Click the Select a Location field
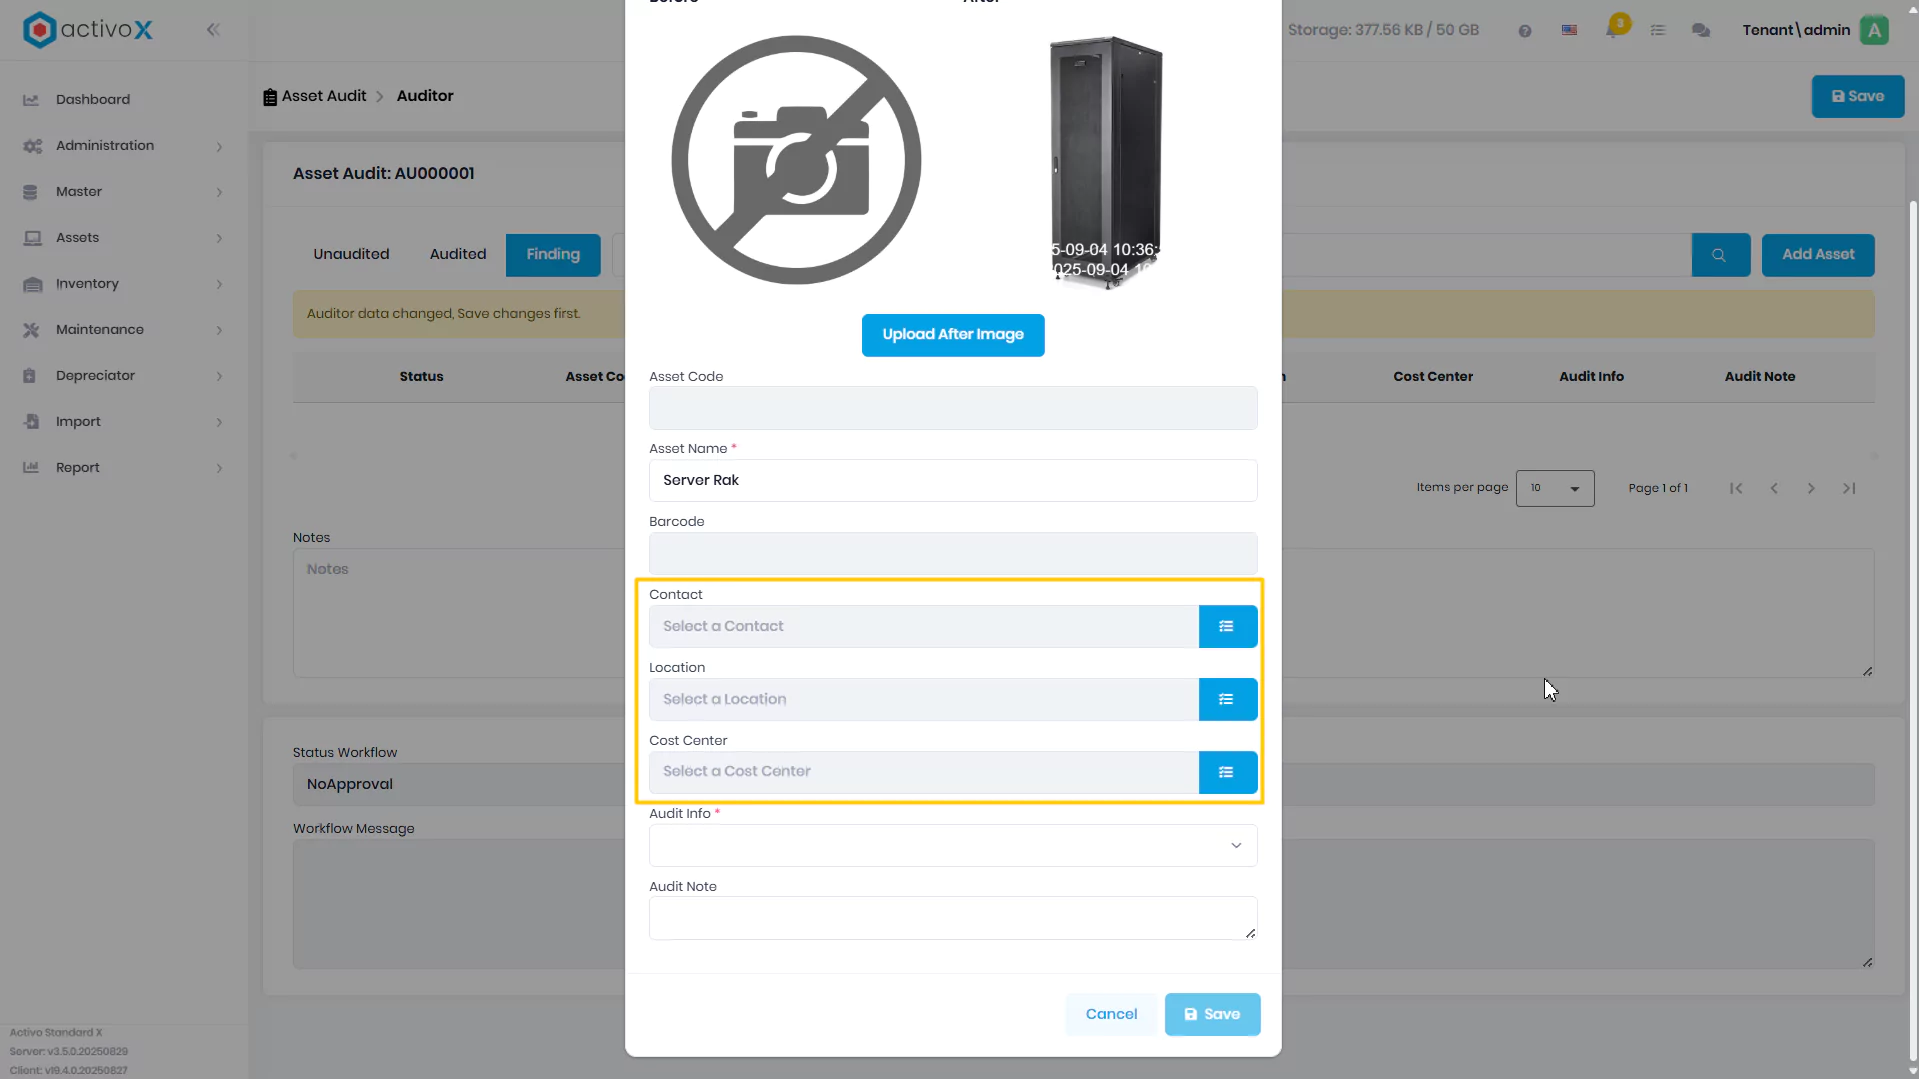Viewport: 1919px width, 1079px height. [x=923, y=699]
